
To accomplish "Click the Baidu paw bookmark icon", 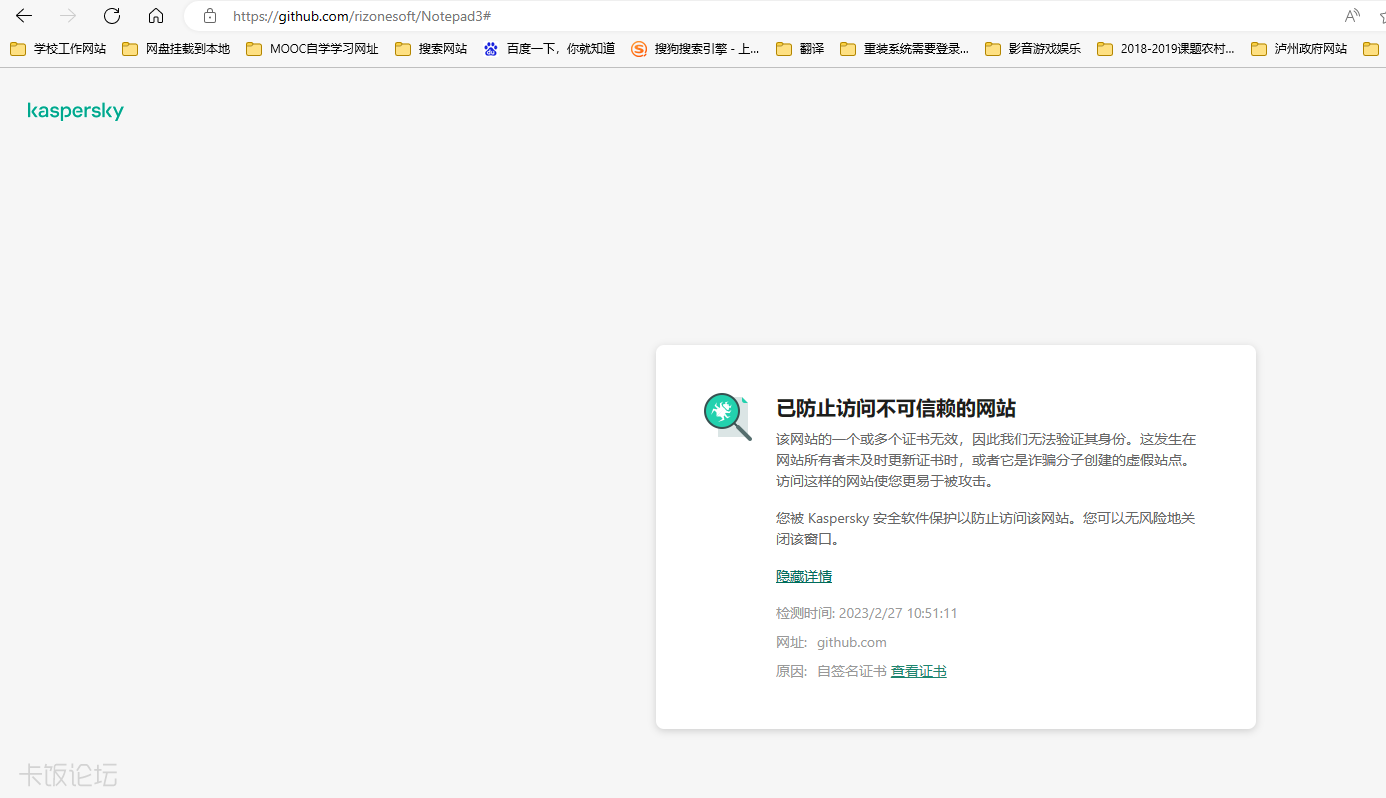I will (x=490, y=48).
